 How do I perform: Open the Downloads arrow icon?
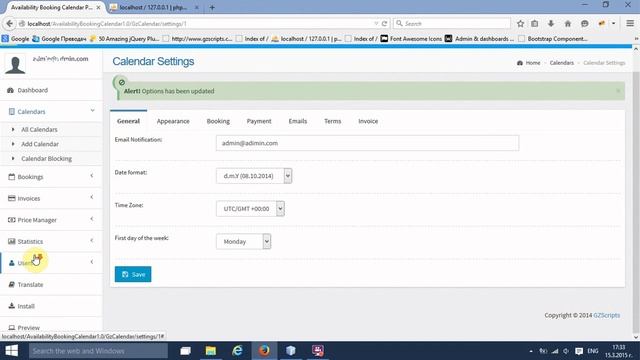click(551, 24)
